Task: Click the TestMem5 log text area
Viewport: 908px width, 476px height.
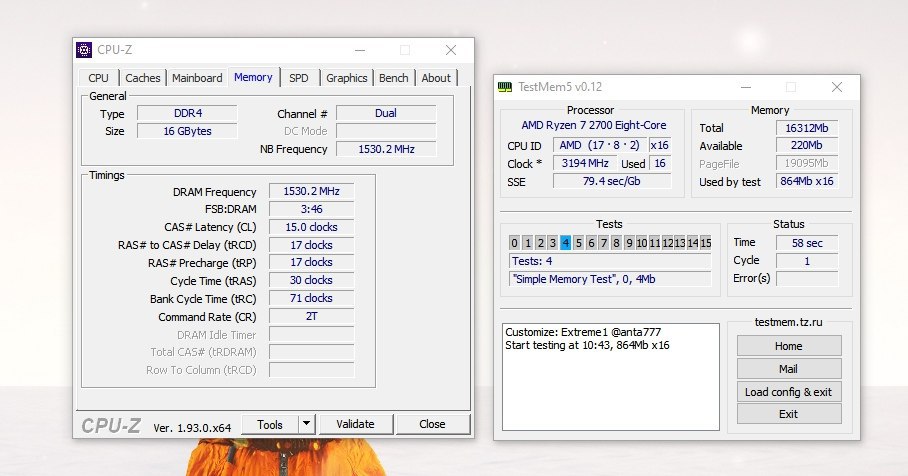Action: pos(611,377)
